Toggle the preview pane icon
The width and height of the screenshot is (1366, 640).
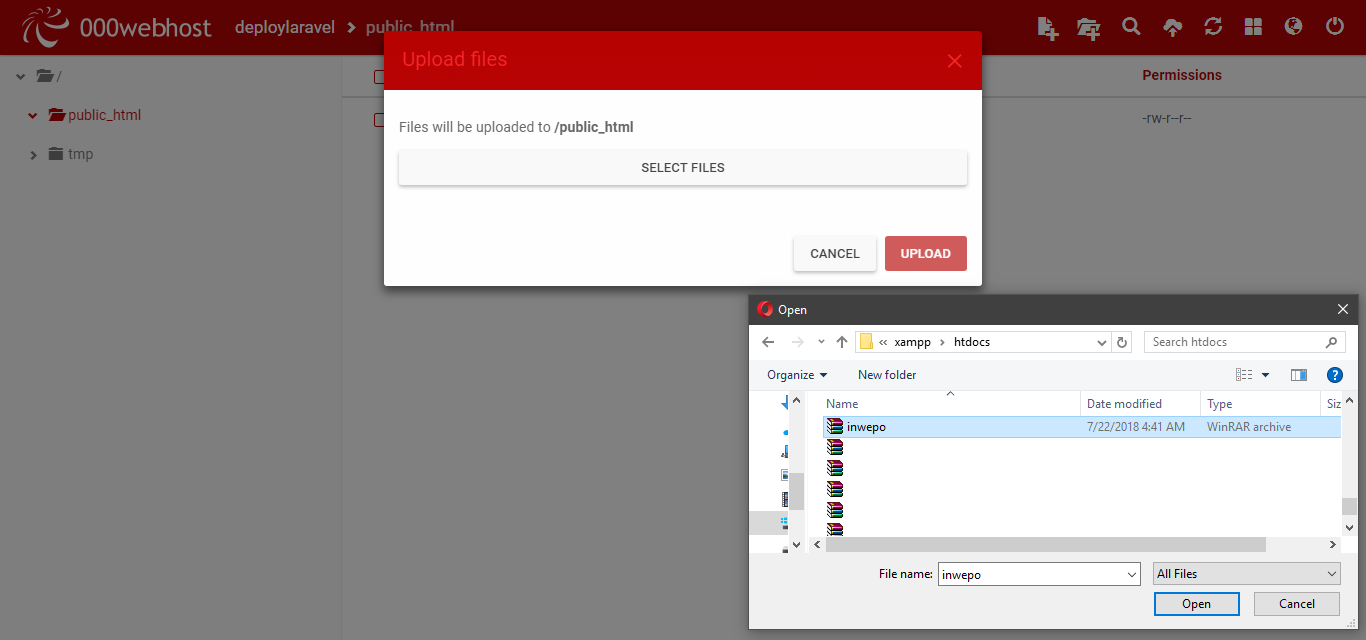(x=1299, y=375)
